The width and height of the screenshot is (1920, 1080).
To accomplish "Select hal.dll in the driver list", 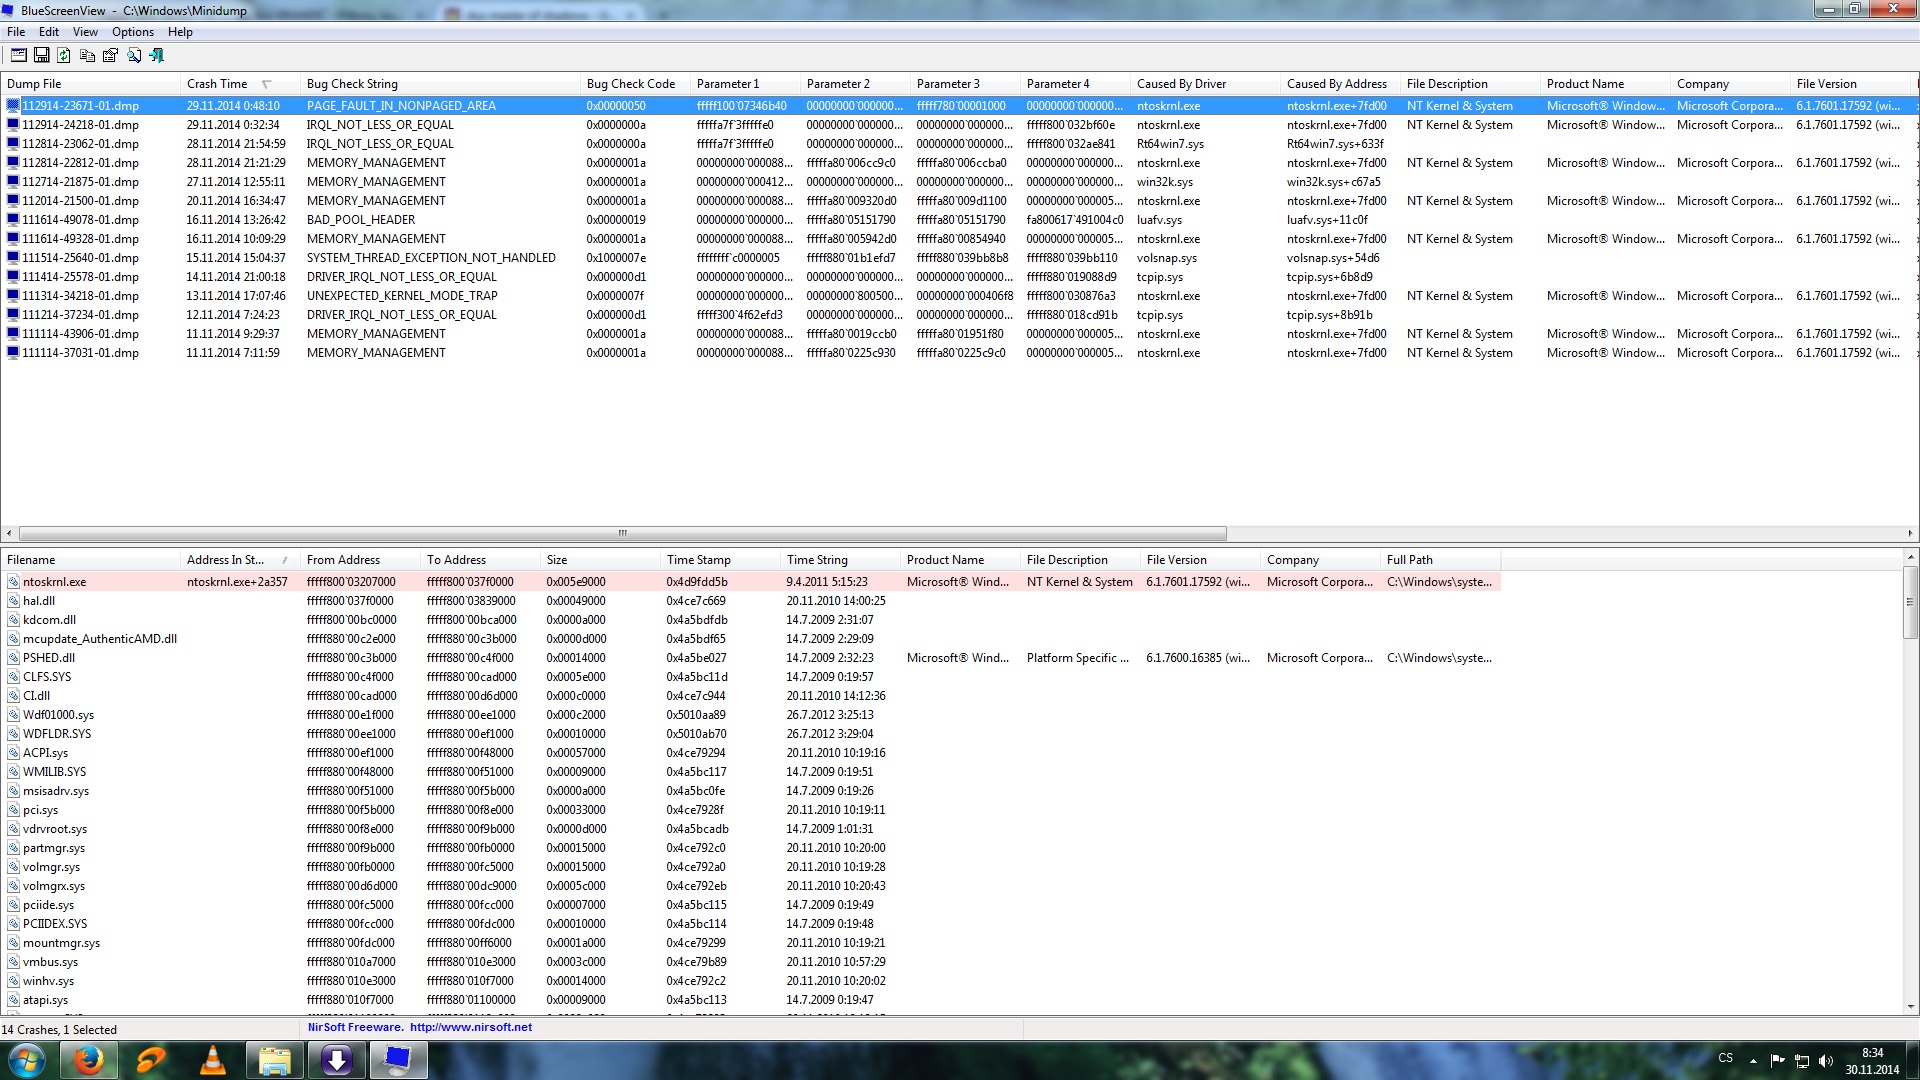I will pos(39,601).
